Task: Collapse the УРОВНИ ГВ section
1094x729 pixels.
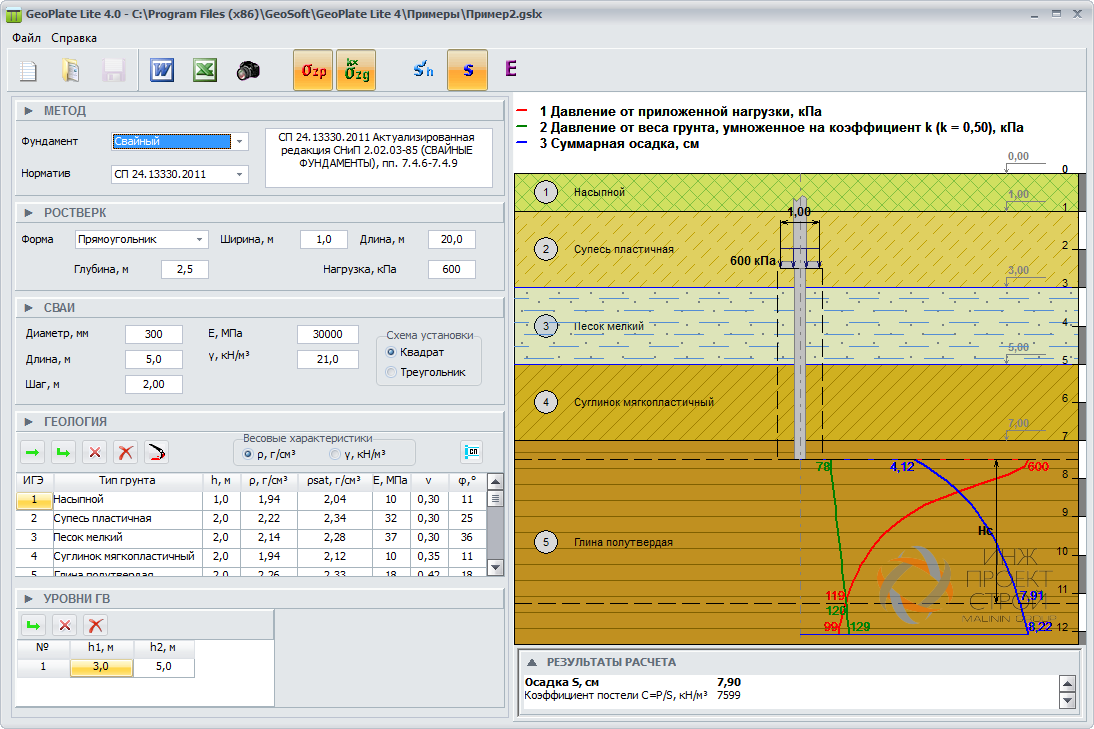Action: [x=29, y=599]
